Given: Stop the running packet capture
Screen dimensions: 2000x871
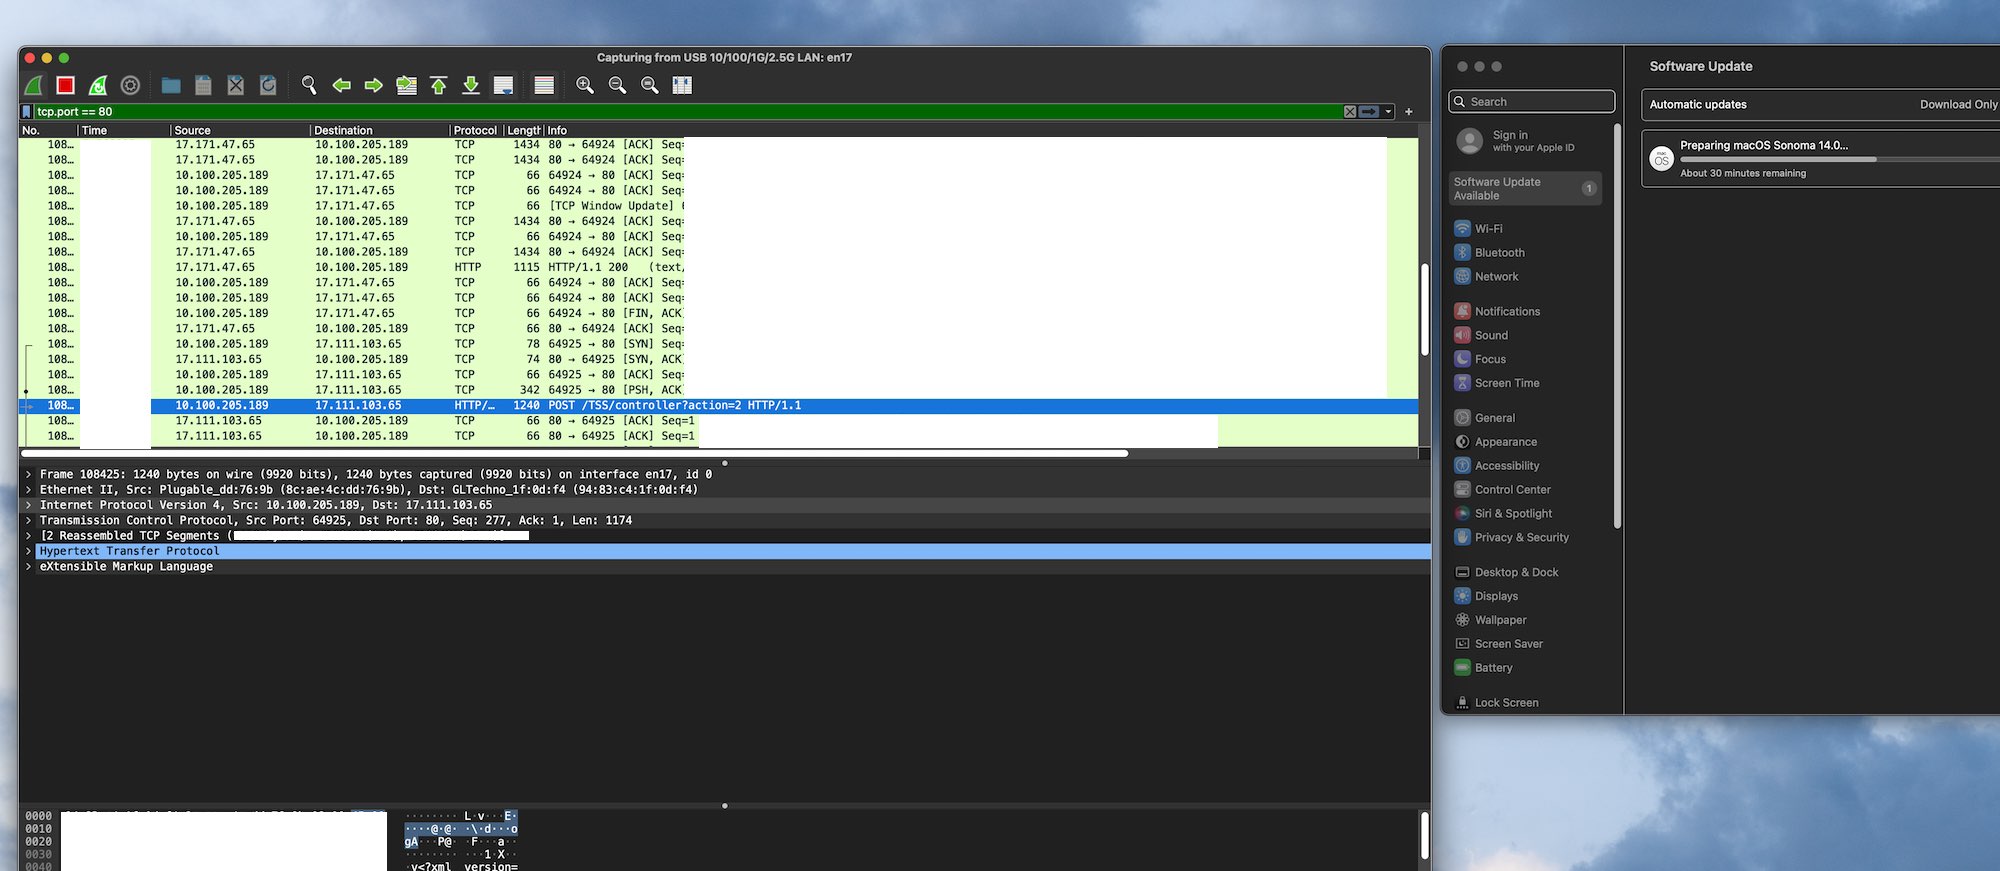Looking at the screenshot, I should point(66,86).
